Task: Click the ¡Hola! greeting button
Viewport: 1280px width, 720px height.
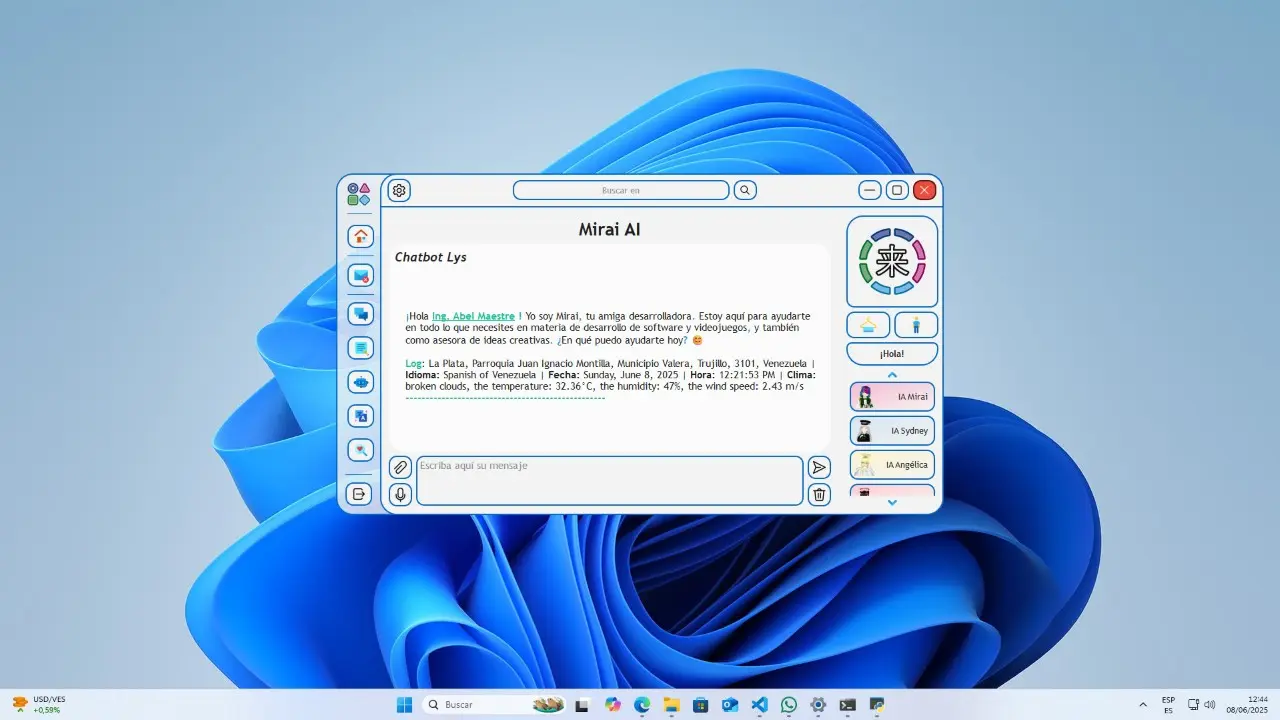Action: [x=892, y=354]
